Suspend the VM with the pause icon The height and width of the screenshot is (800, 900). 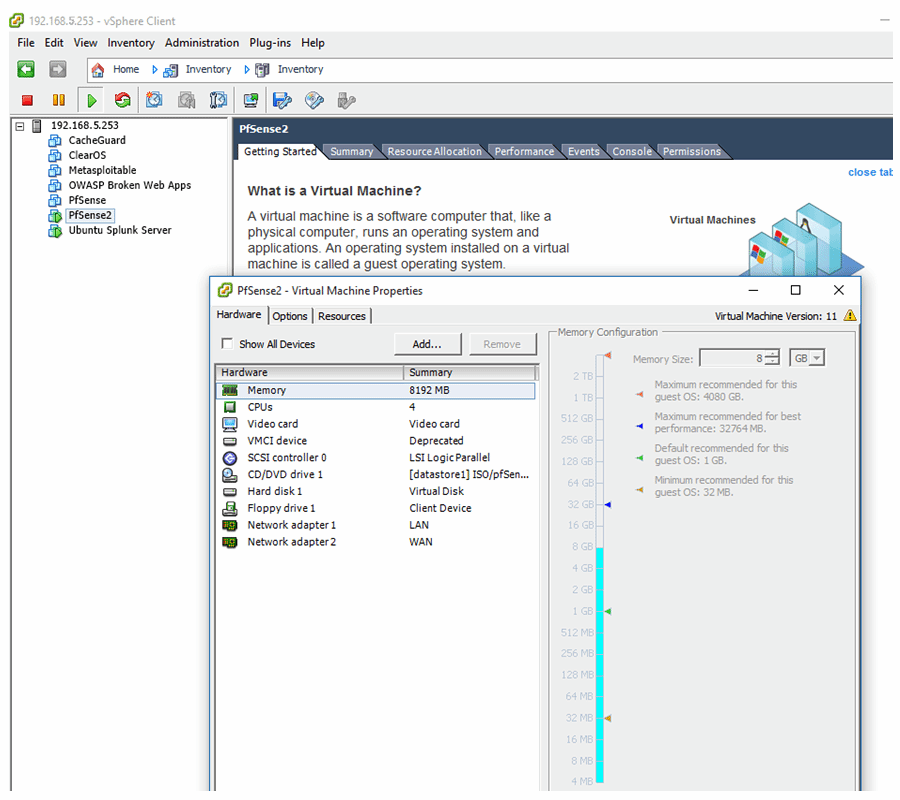click(59, 100)
